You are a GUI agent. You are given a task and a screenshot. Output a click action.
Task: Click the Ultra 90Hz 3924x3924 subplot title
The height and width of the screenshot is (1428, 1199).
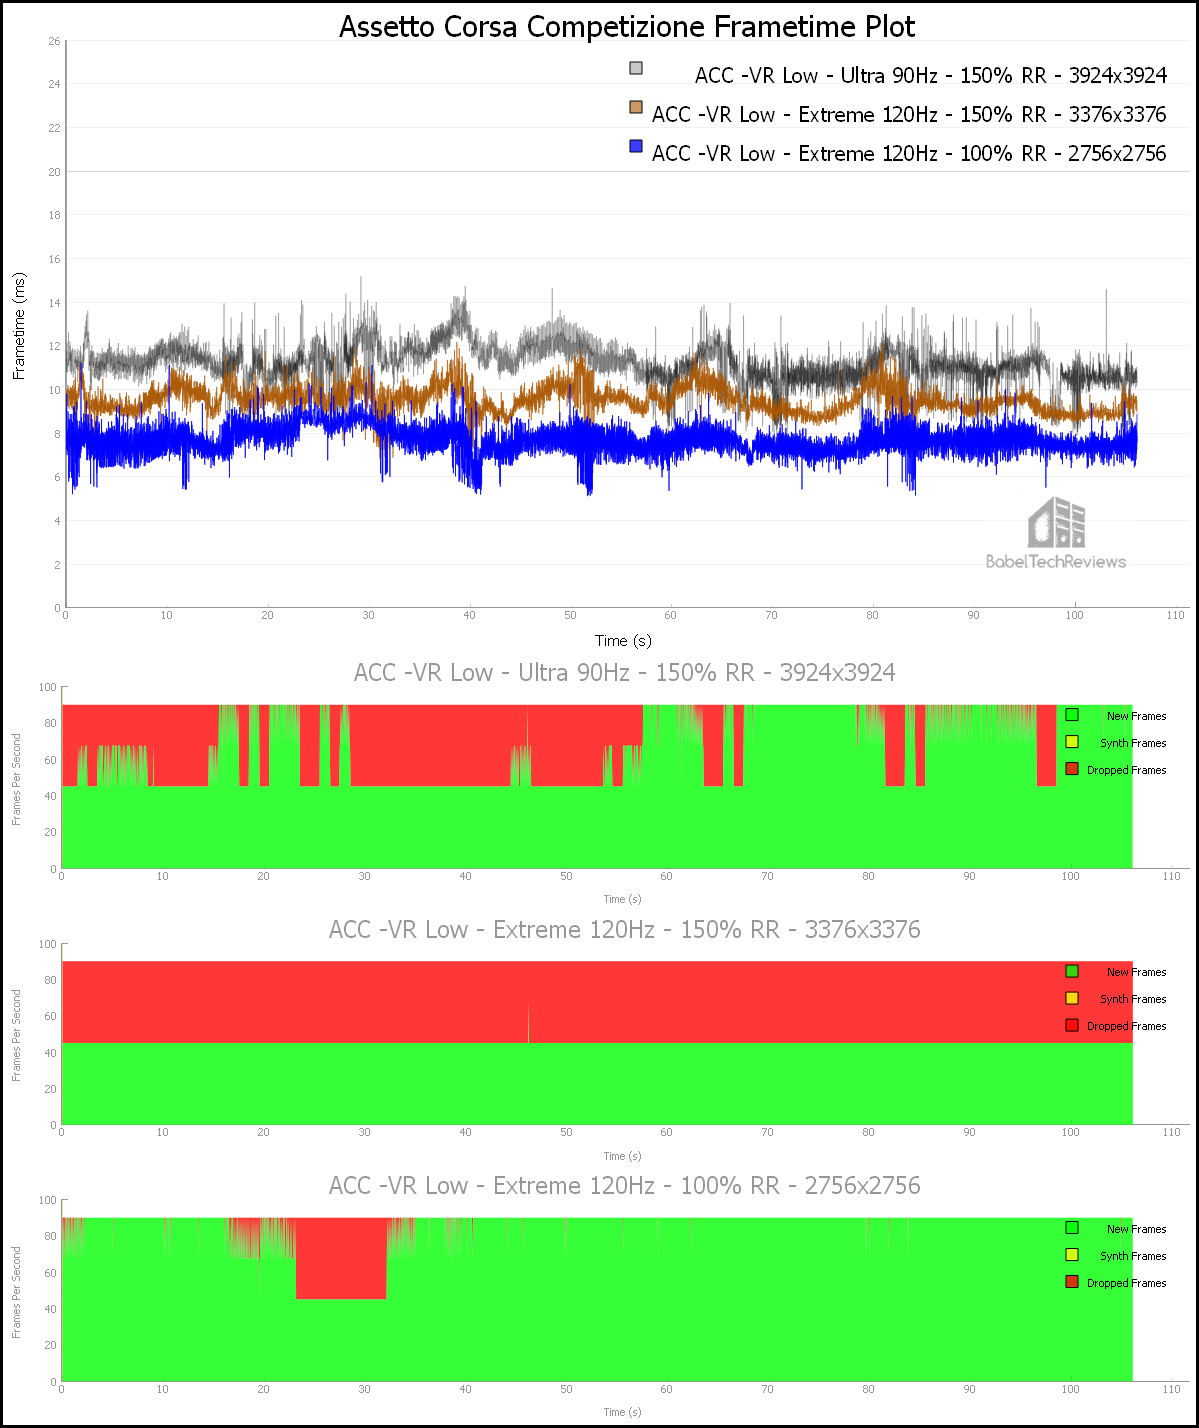pos(625,673)
